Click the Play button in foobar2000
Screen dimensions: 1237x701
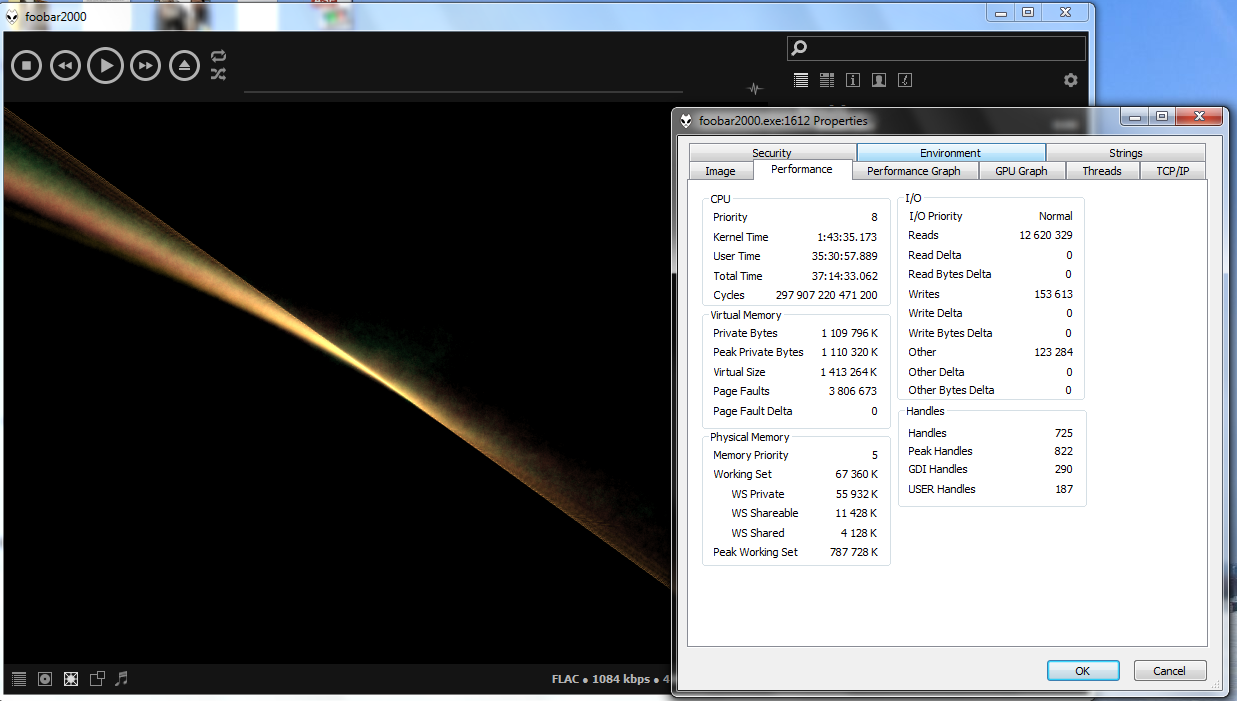[x=105, y=66]
